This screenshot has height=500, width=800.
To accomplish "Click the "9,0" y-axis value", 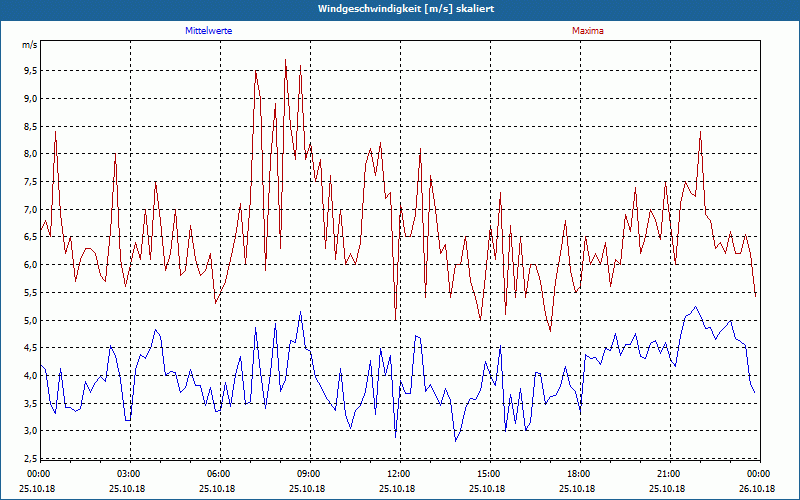I will pos(31,98).
